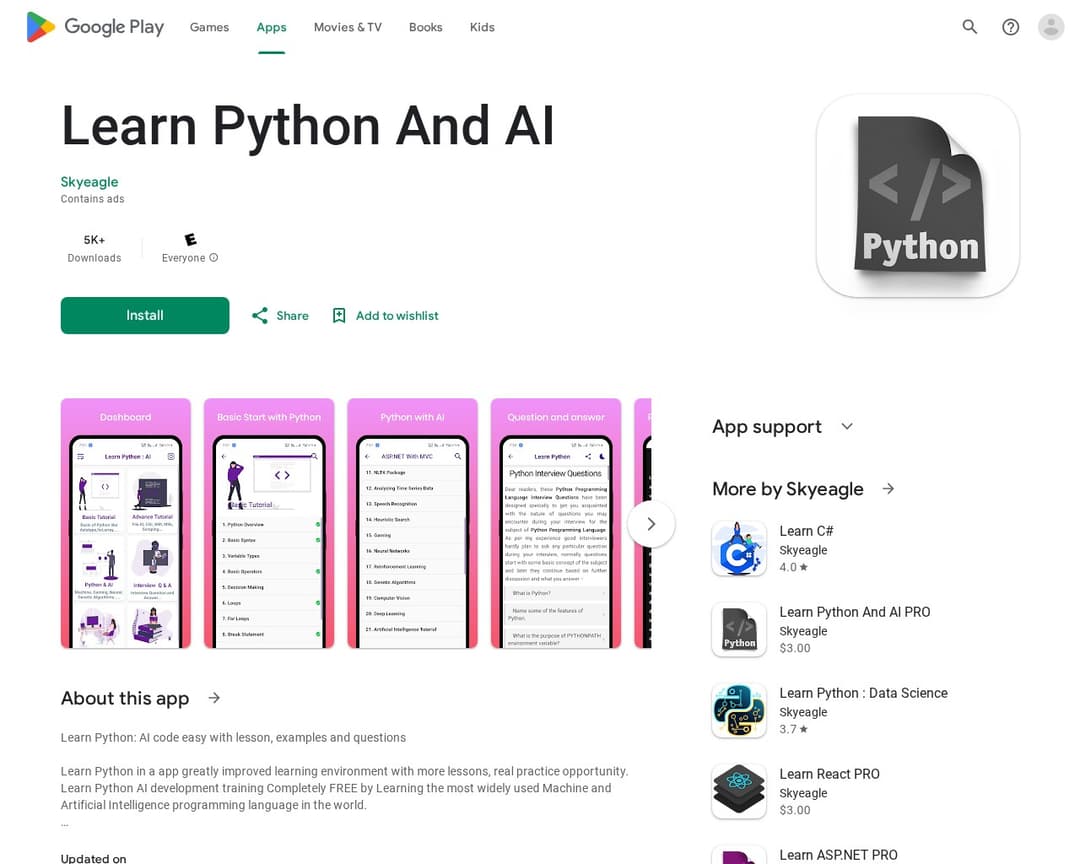
Task: Open the Learn ASP.NET PRO icon
Action: click(x=739, y=854)
